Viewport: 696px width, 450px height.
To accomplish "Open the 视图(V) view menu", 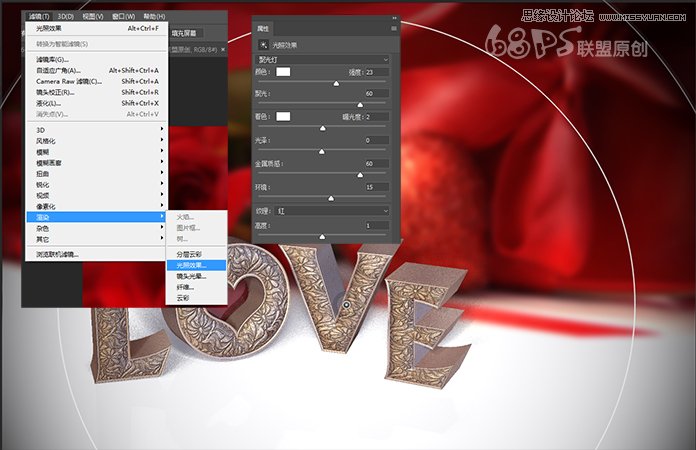I will tap(93, 16).
